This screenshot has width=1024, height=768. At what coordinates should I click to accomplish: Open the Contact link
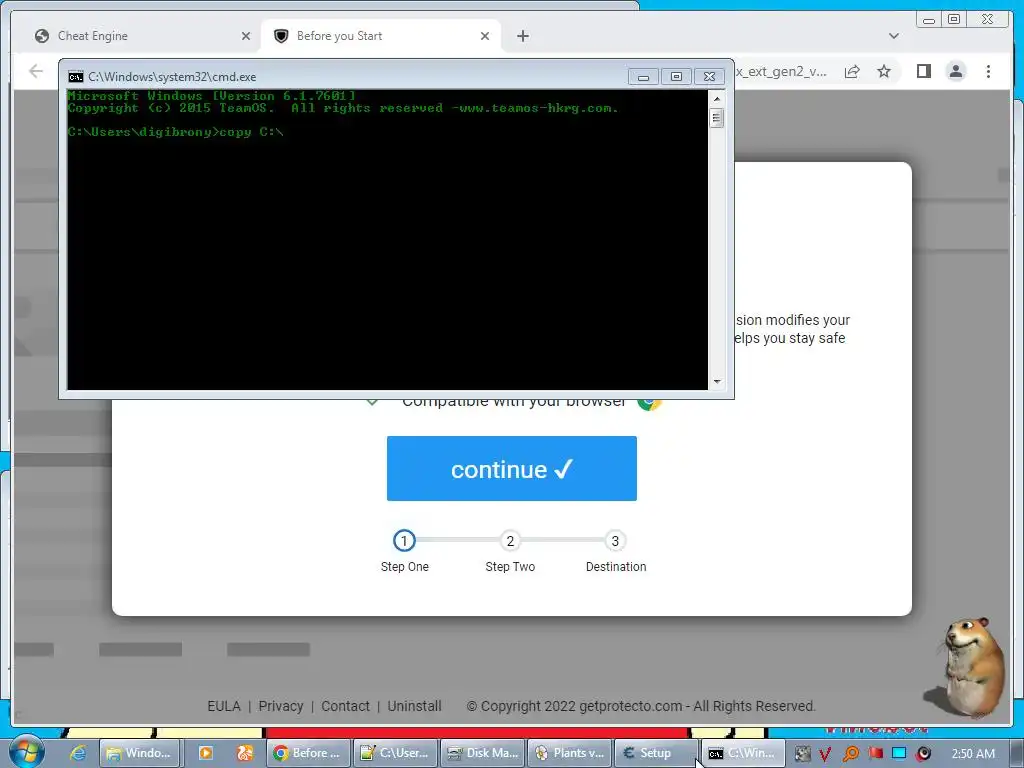(345, 706)
